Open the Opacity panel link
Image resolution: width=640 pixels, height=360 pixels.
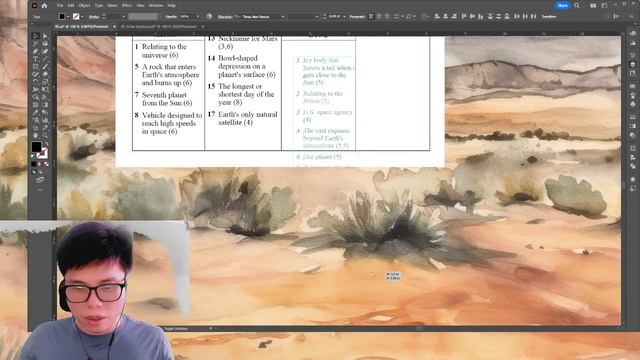click(x=171, y=17)
